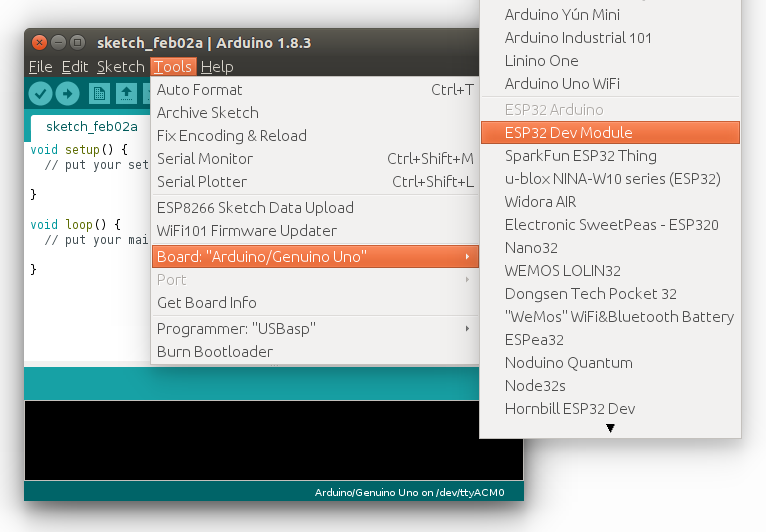Click the Open sketch toolbar icon
Screen dimensions: 766x532
coord(126,94)
